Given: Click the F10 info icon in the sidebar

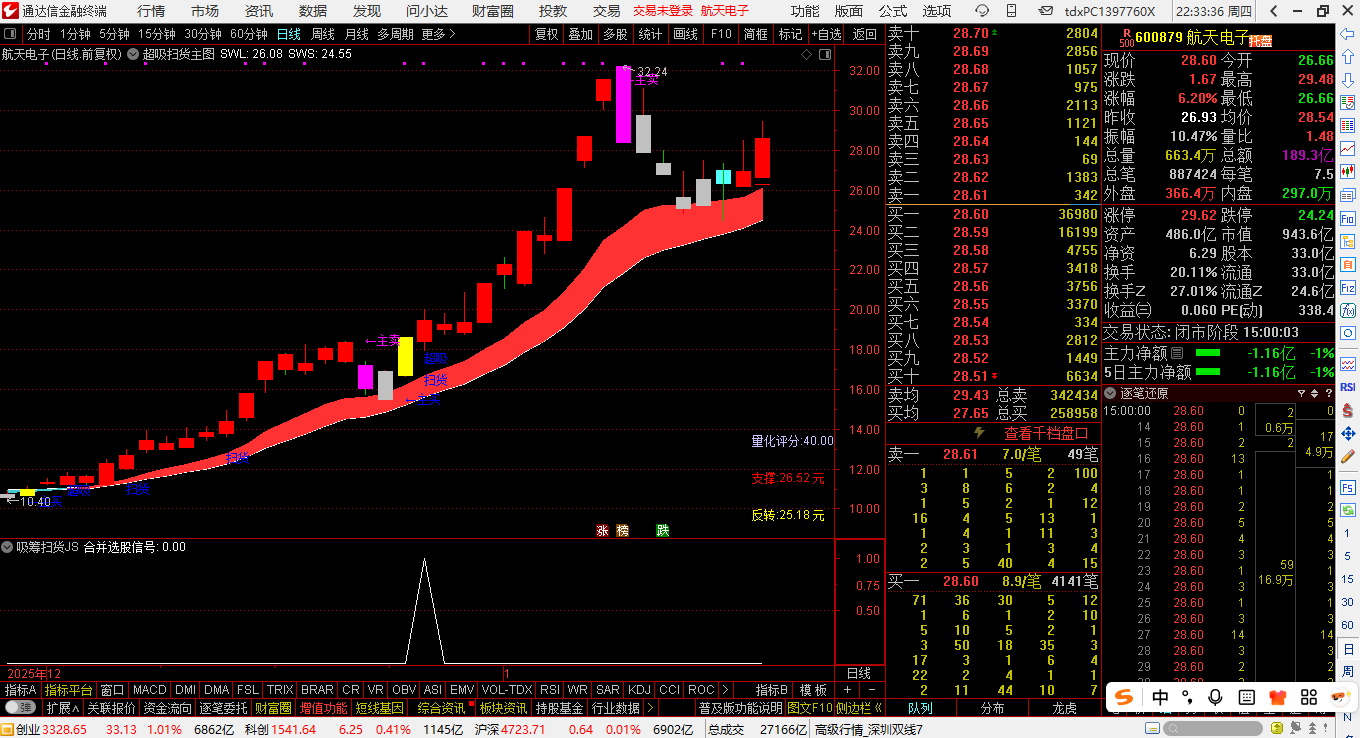Looking at the screenshot, I should coord(1346,218).
